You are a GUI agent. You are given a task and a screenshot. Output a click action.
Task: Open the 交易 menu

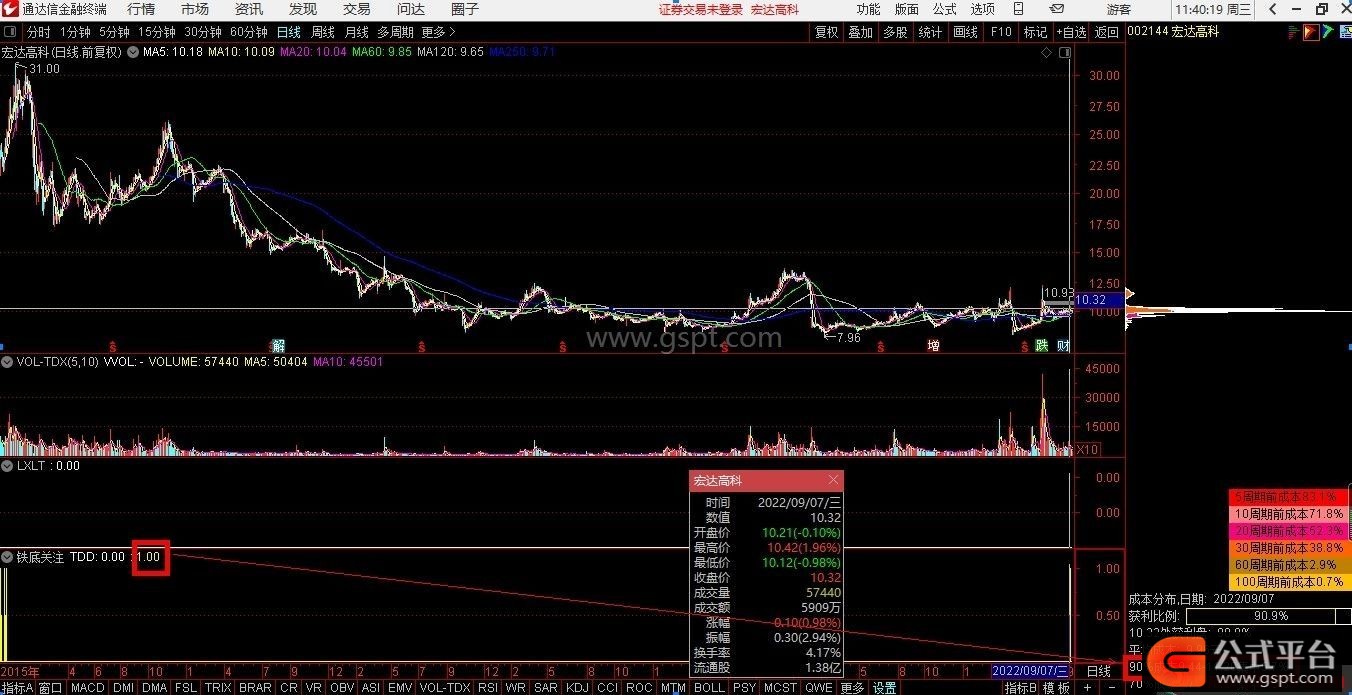pos(357,9)
